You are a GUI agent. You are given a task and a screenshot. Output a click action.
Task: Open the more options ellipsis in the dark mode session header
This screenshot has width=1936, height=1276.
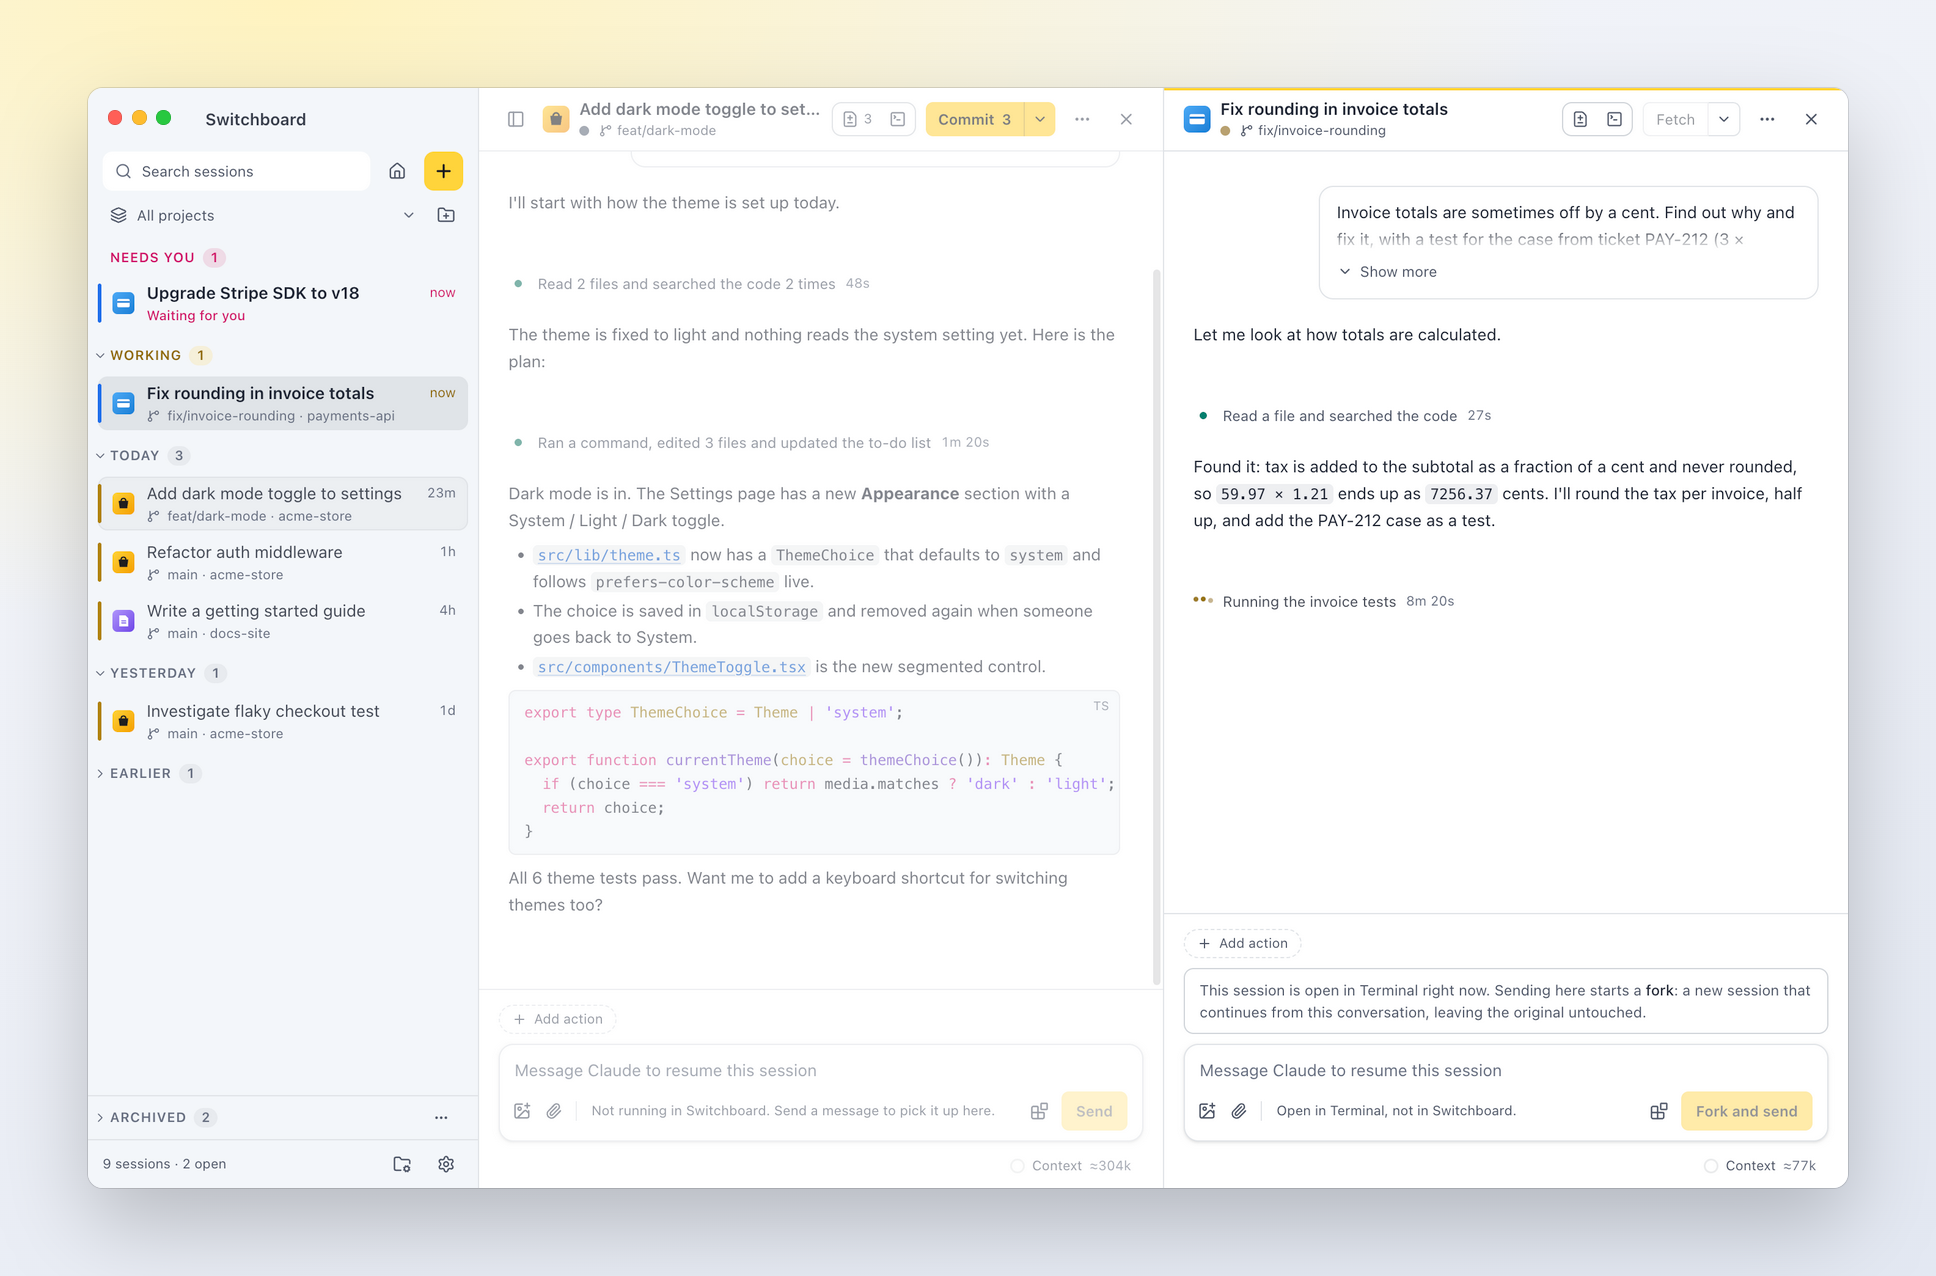1082,119
